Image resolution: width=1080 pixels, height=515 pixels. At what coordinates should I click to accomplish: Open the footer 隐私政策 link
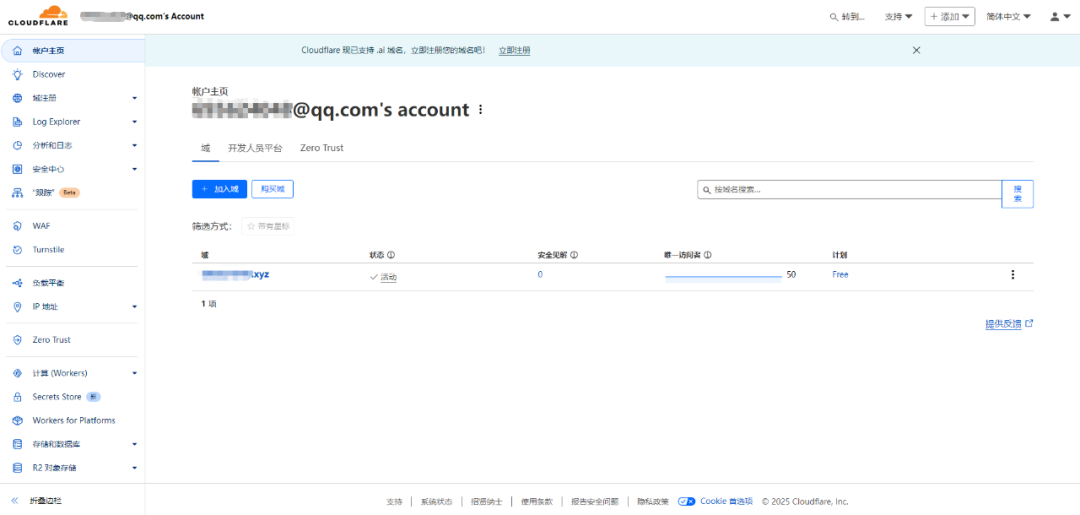point(652,502)
